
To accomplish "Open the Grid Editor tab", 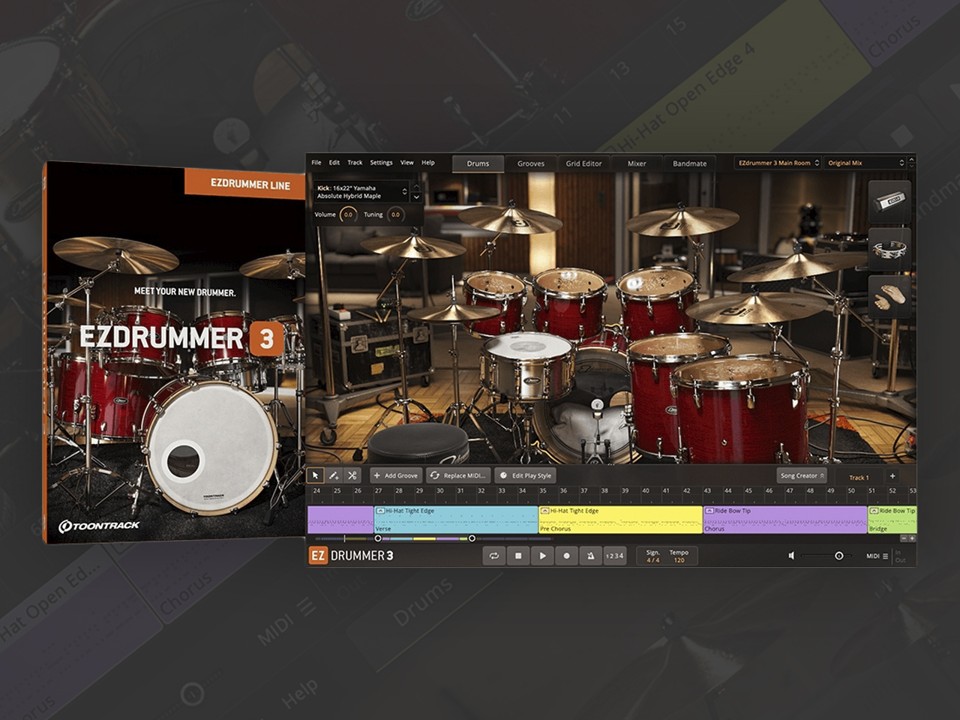I will (583, 163).
